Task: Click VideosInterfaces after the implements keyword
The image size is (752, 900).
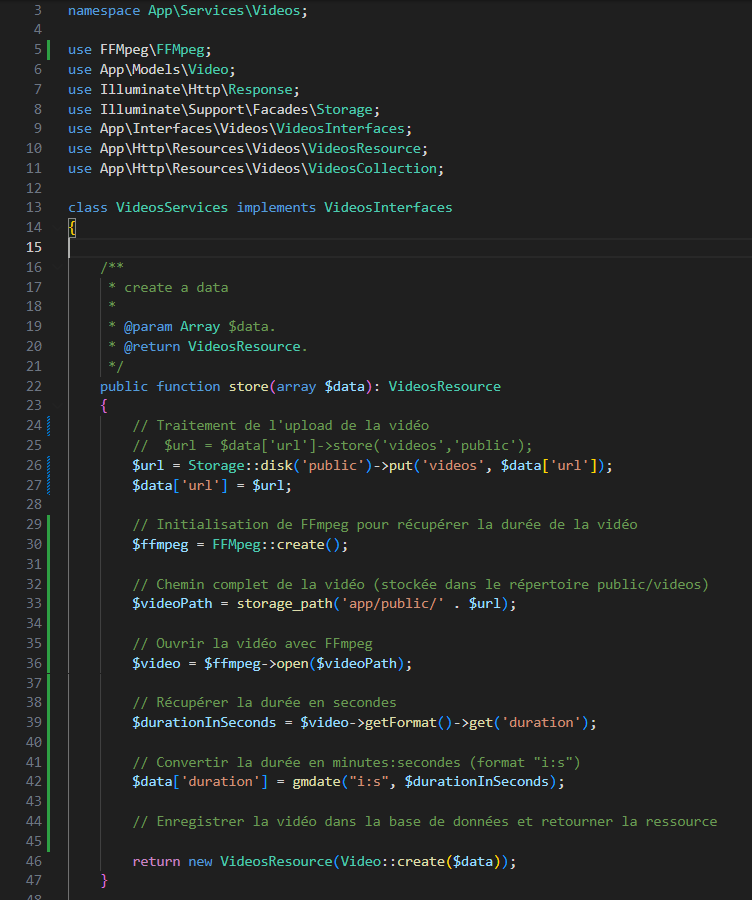Action: [x=388, y=208]
